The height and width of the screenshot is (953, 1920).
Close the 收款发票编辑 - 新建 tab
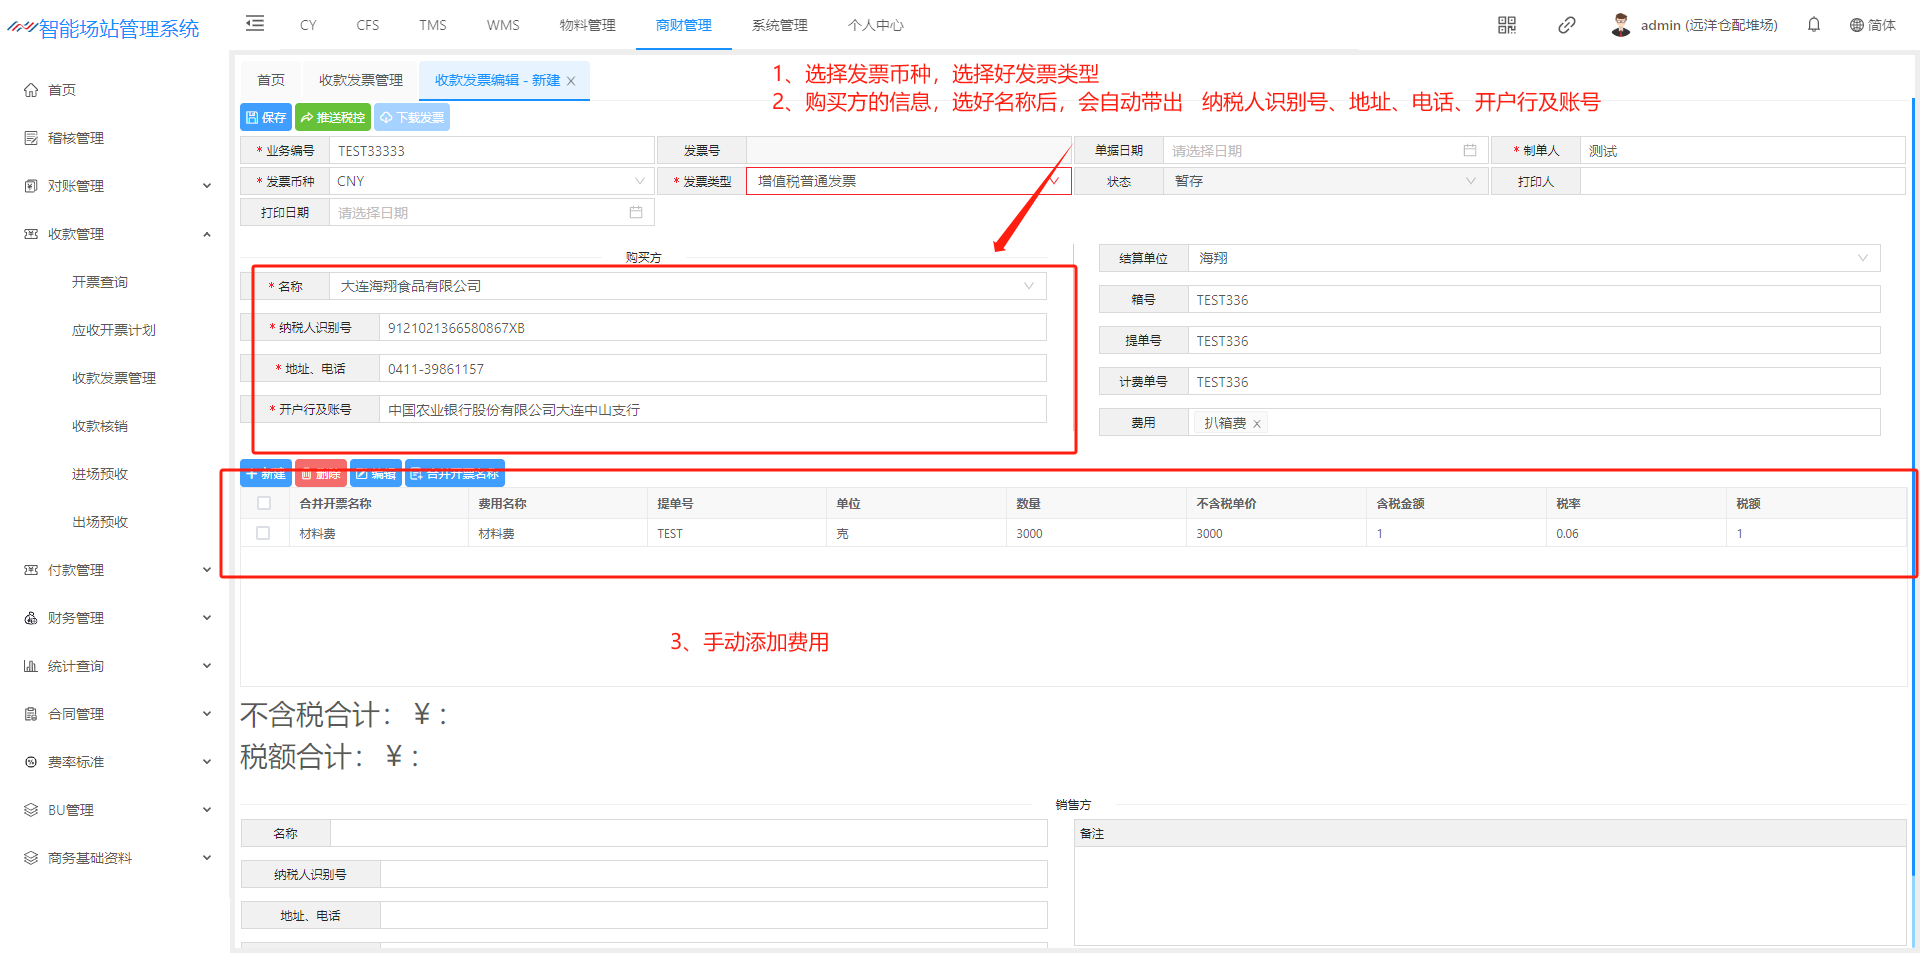(571, 81)
